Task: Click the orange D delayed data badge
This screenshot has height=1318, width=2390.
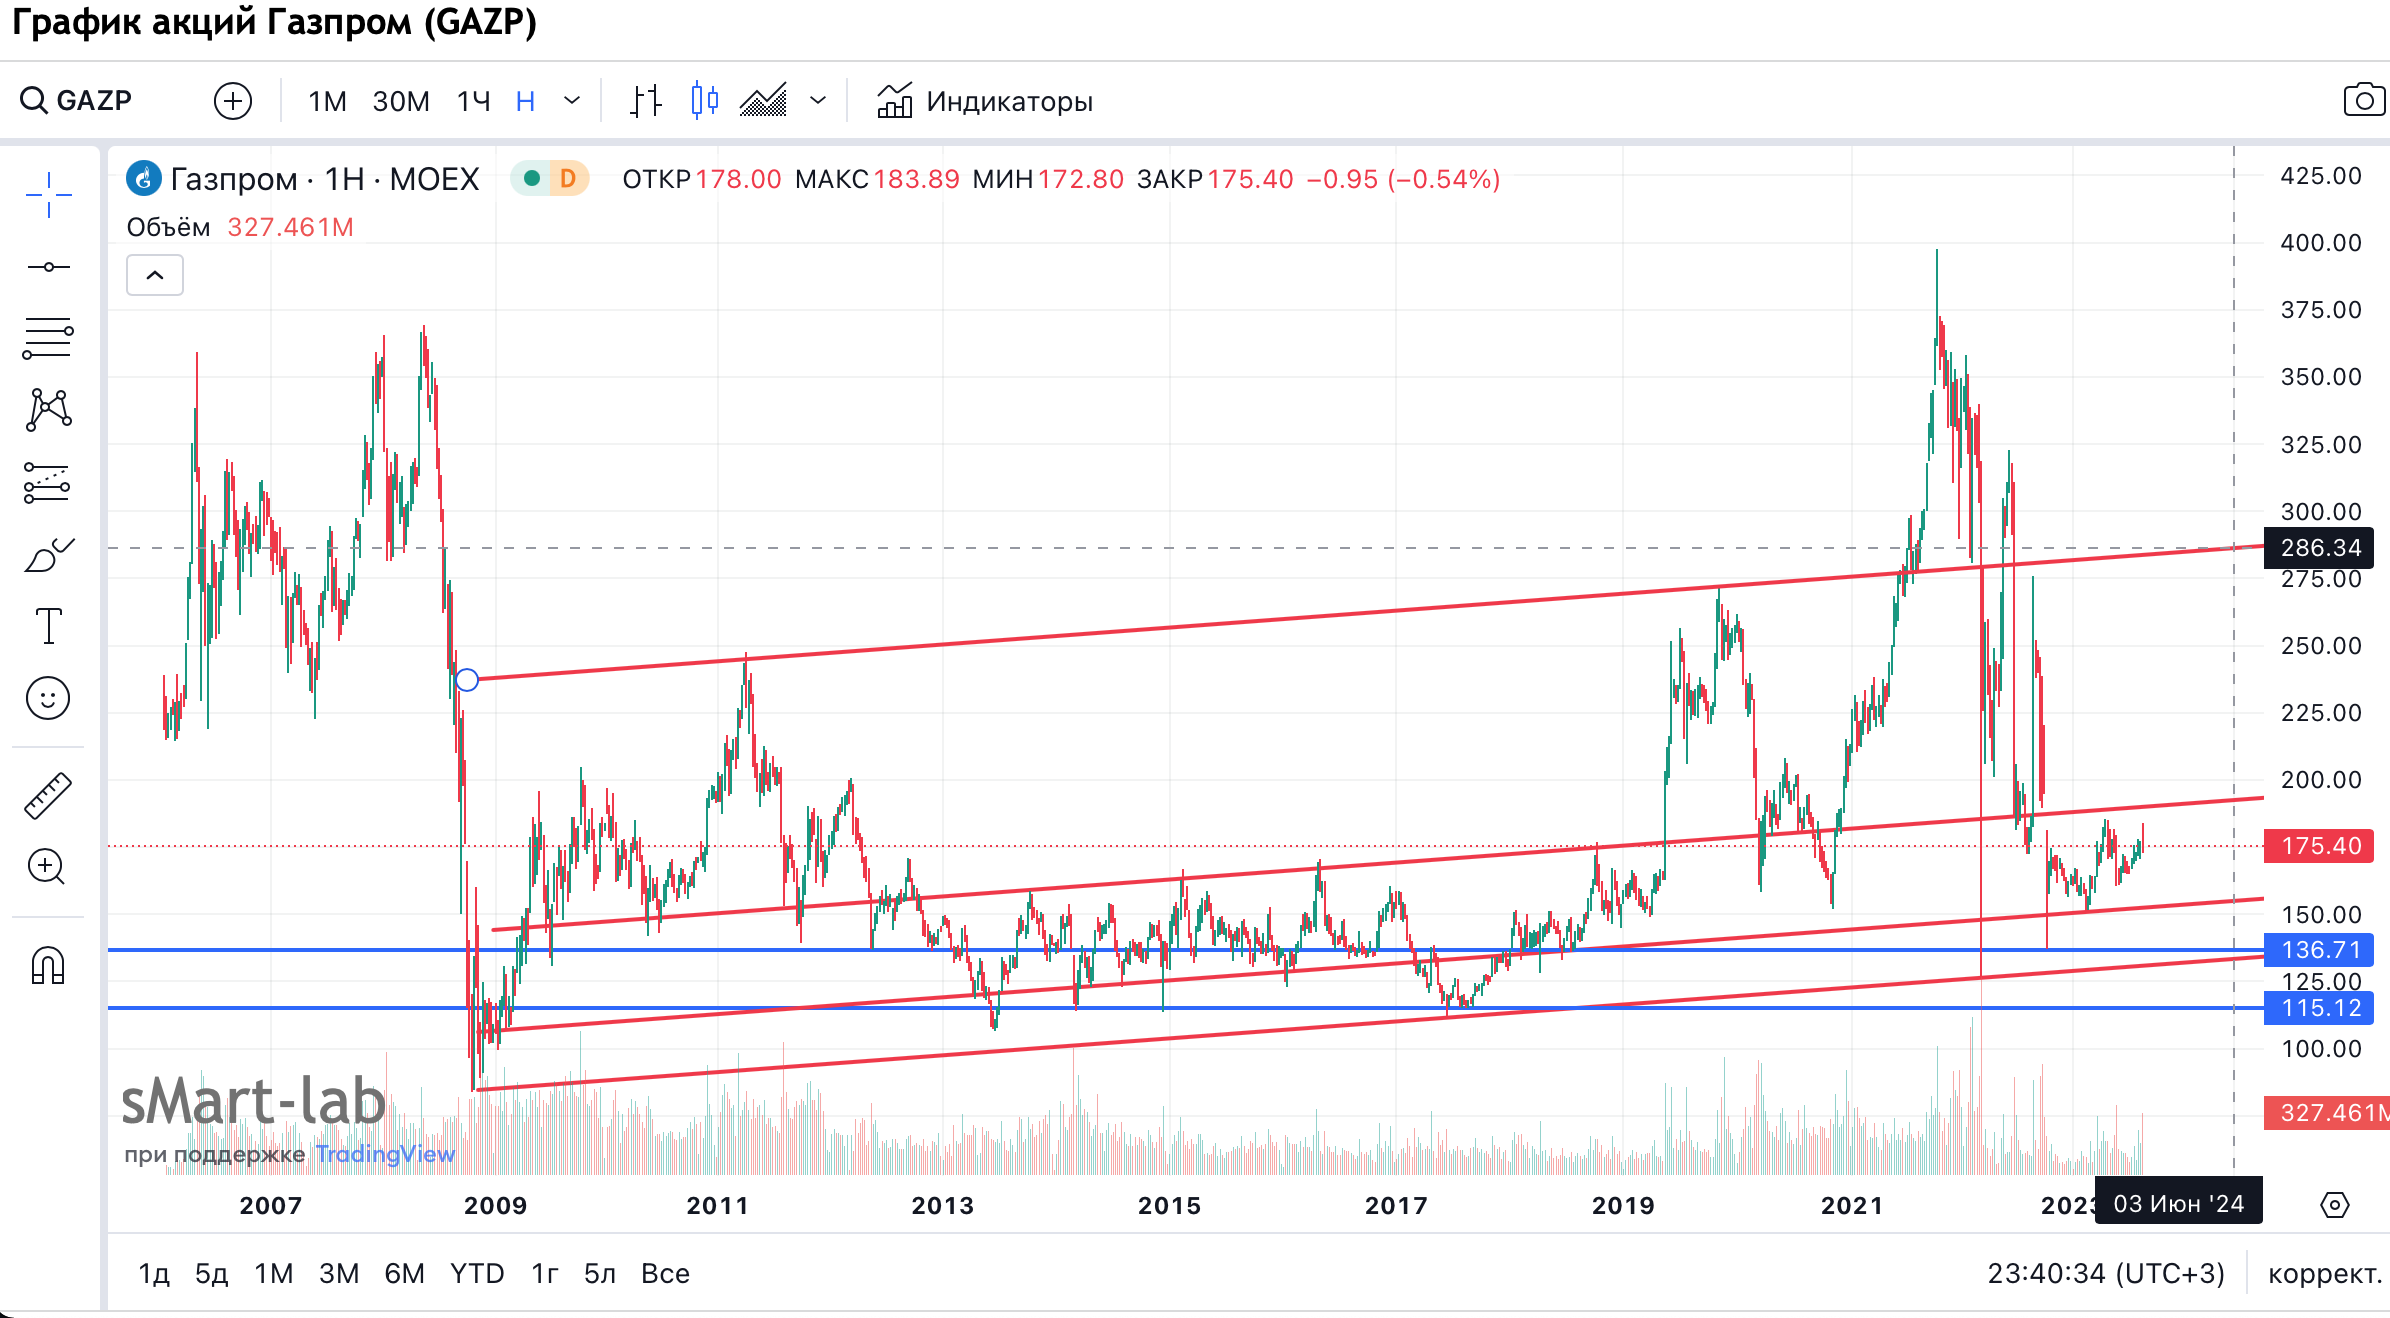Action: pyautogui.click(x=568, y=179)
